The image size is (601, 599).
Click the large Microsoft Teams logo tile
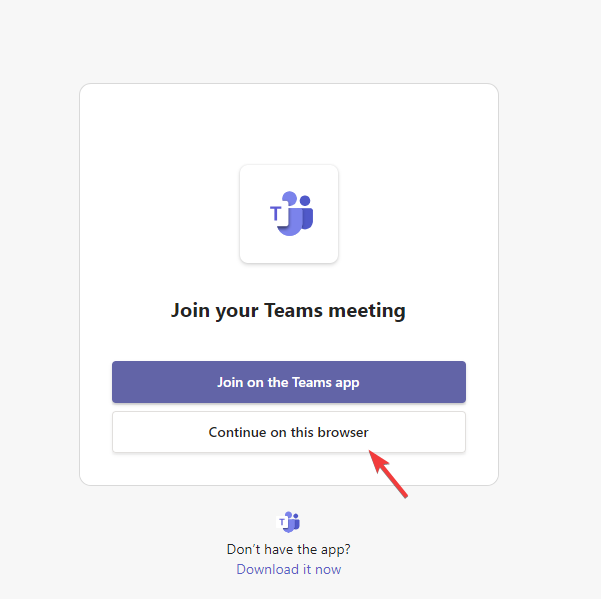coord(289,214)
